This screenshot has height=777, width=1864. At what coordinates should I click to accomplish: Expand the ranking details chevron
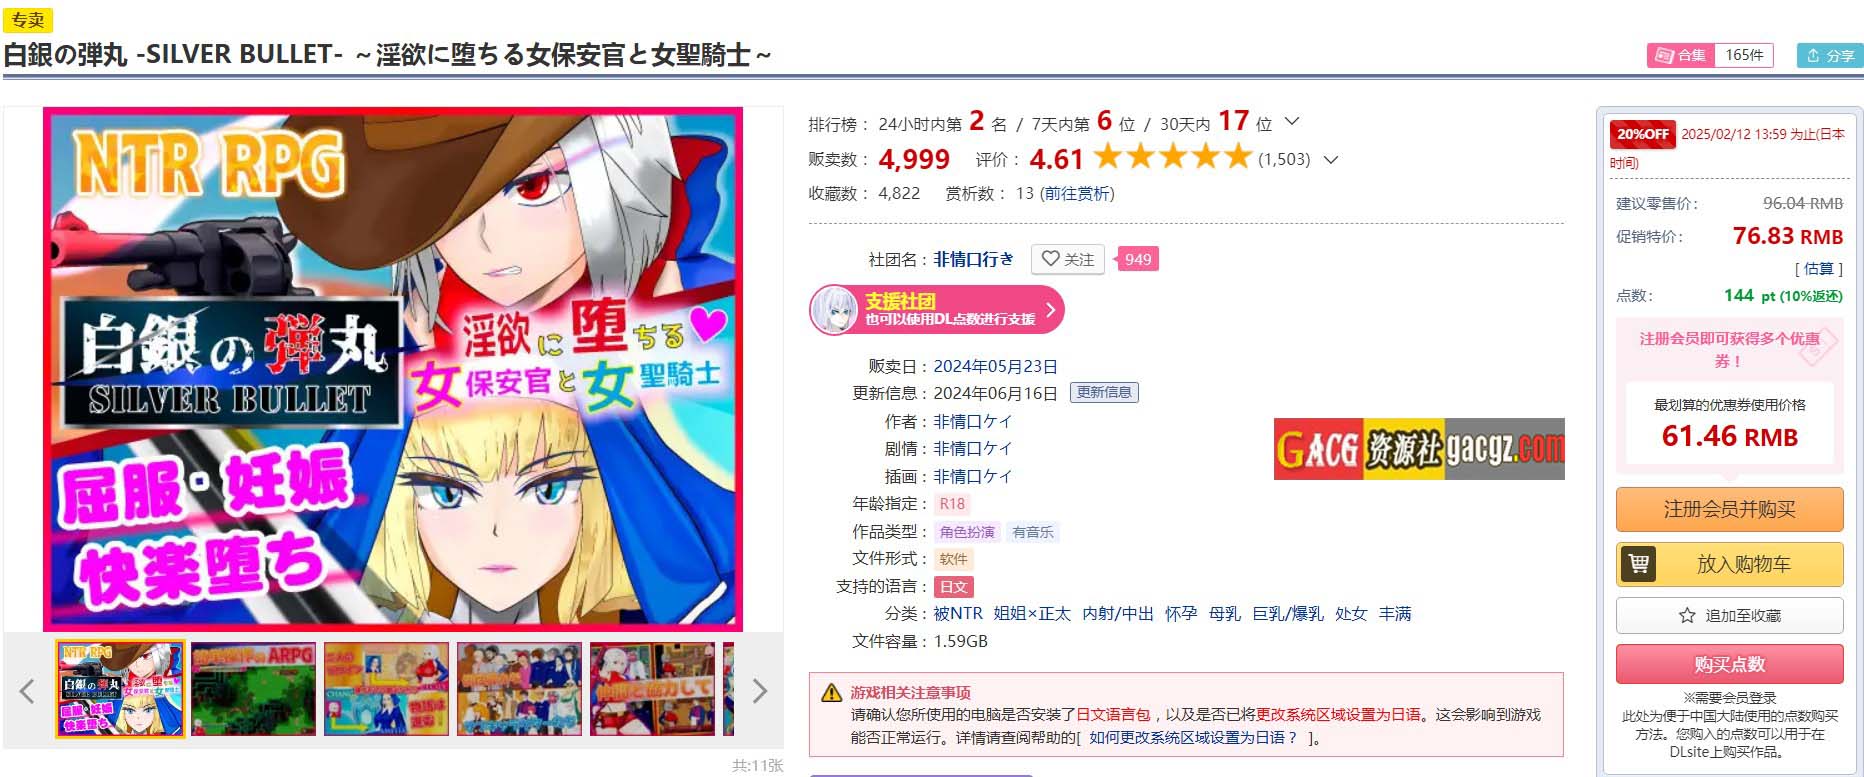1292,121
